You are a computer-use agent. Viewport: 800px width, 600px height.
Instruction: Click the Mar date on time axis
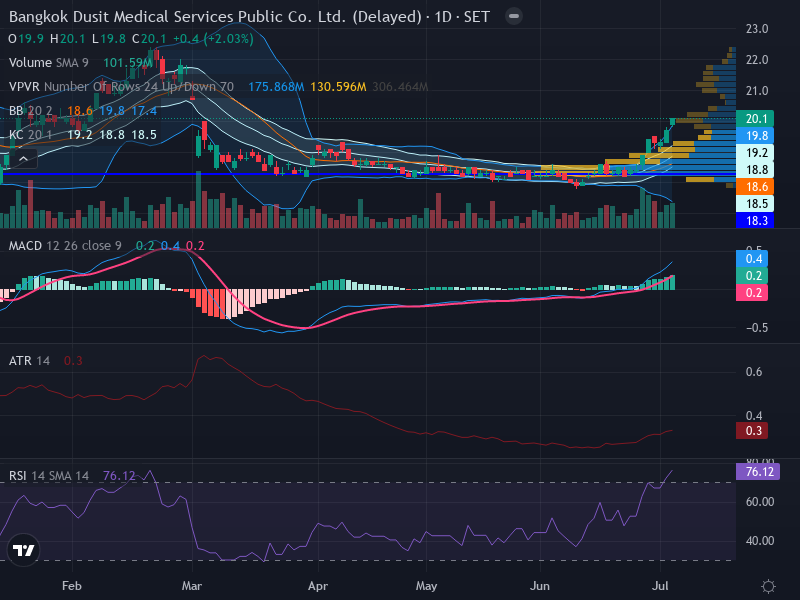192,586
